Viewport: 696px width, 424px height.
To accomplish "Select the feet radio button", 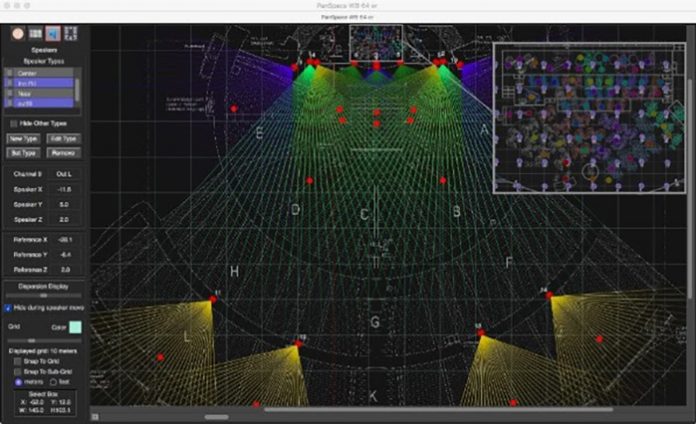I will click(x=53, y=382).
